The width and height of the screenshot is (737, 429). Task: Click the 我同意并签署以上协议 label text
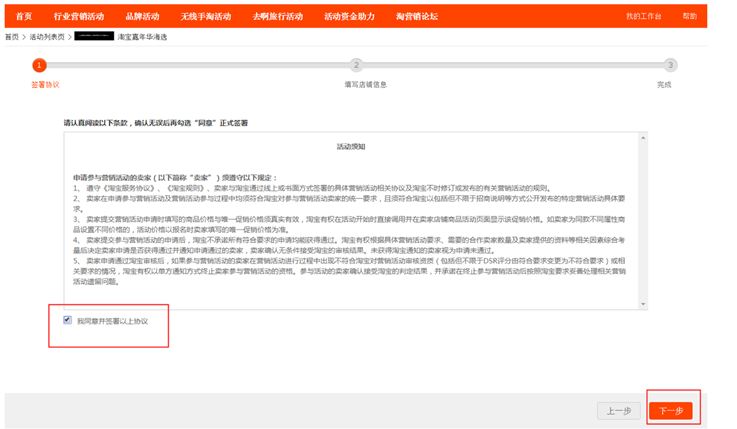pyautogui.click(x=112, y=321)
